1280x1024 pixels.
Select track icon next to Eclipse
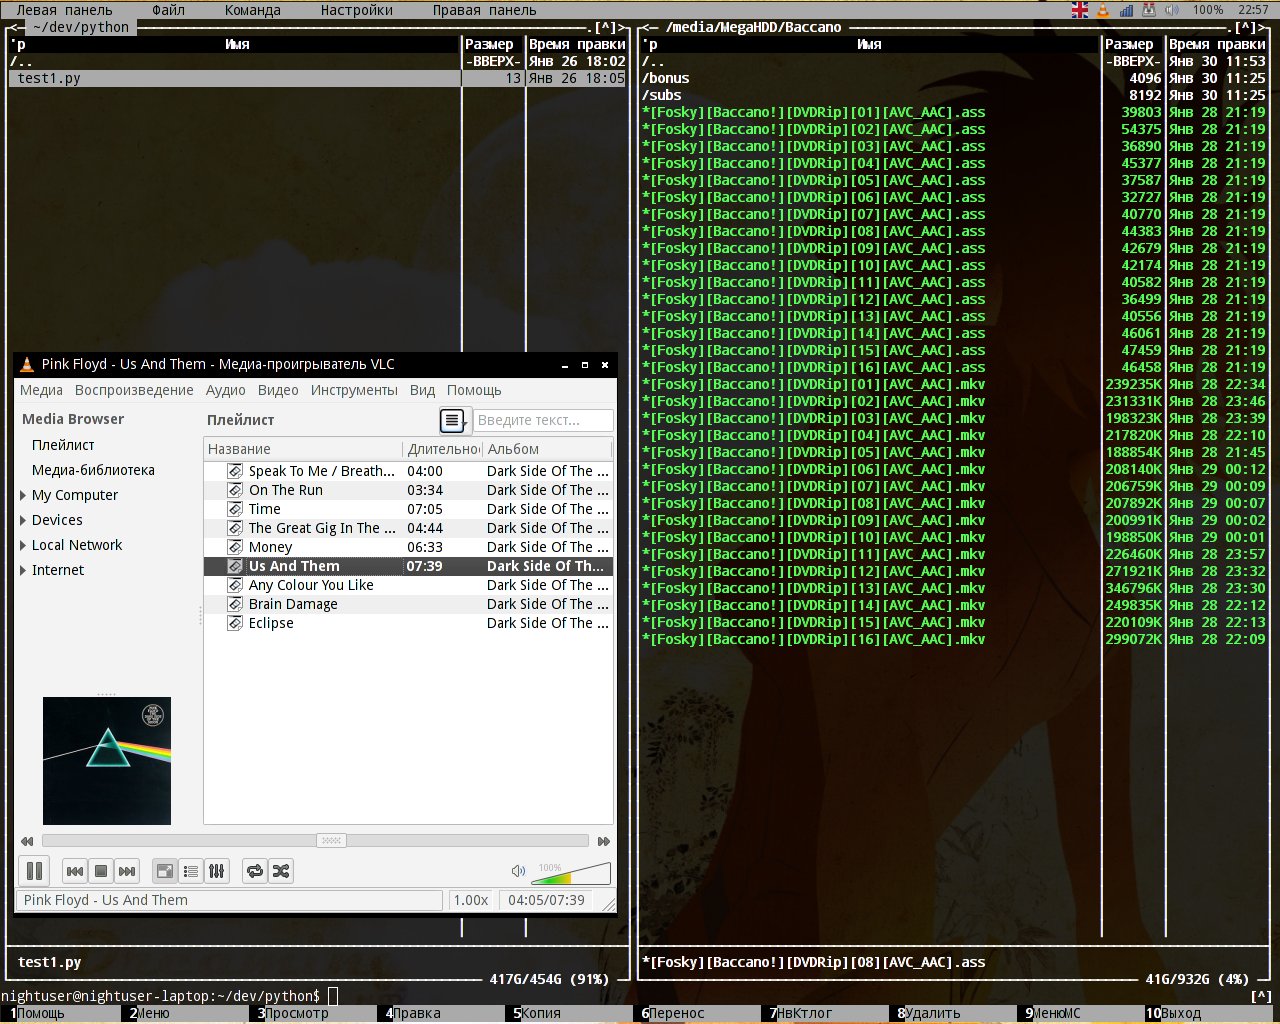pos(235,623)
